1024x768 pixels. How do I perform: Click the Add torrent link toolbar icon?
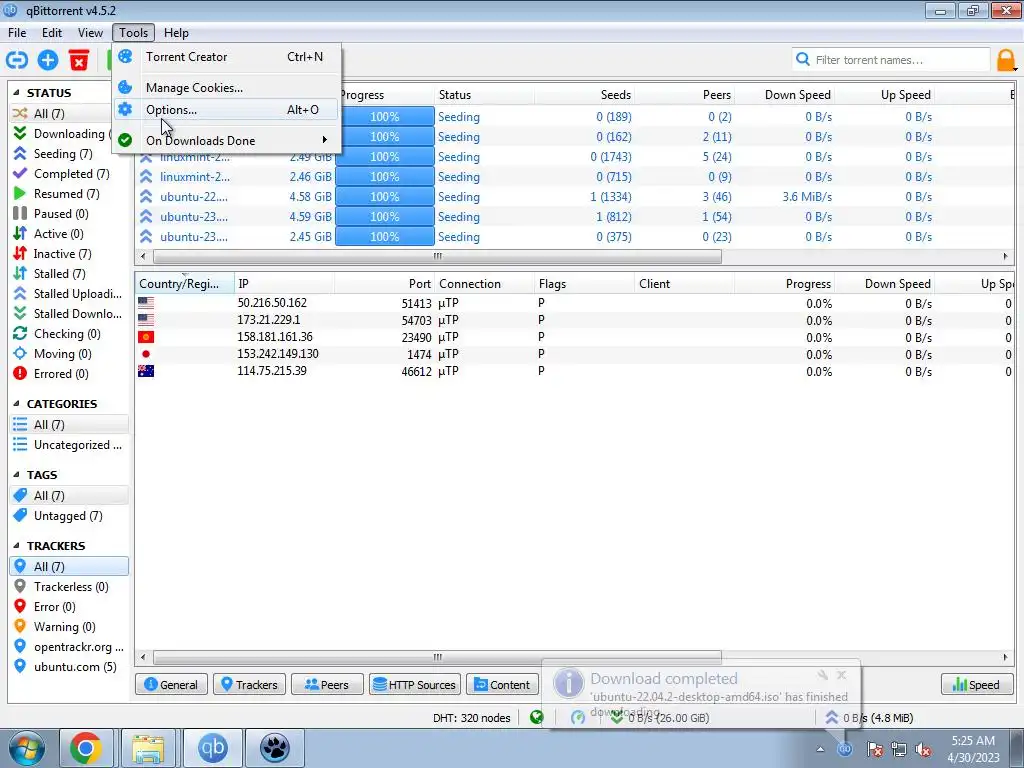[17, 60]
